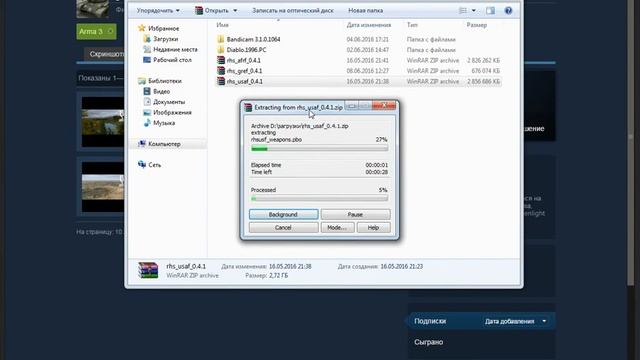Select rhs_gref_0.4.1 file name
The width and height of the screenshot is (640, 360).
[x=244, y=71]
